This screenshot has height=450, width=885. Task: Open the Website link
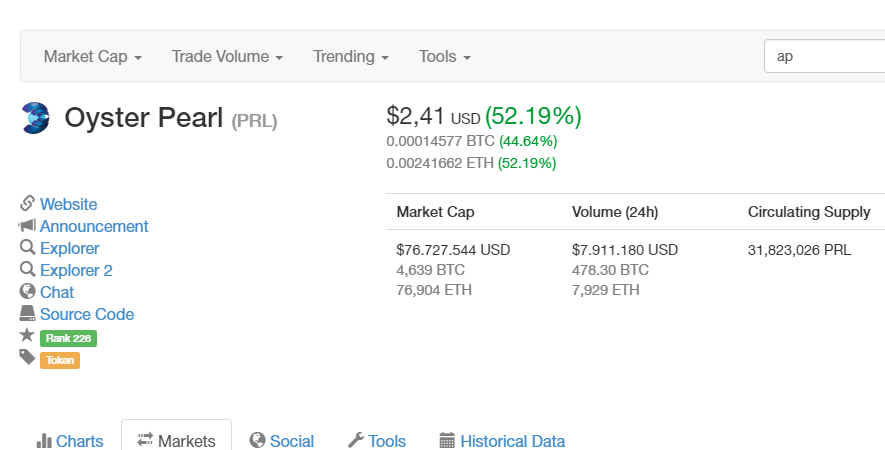[69, 204]
